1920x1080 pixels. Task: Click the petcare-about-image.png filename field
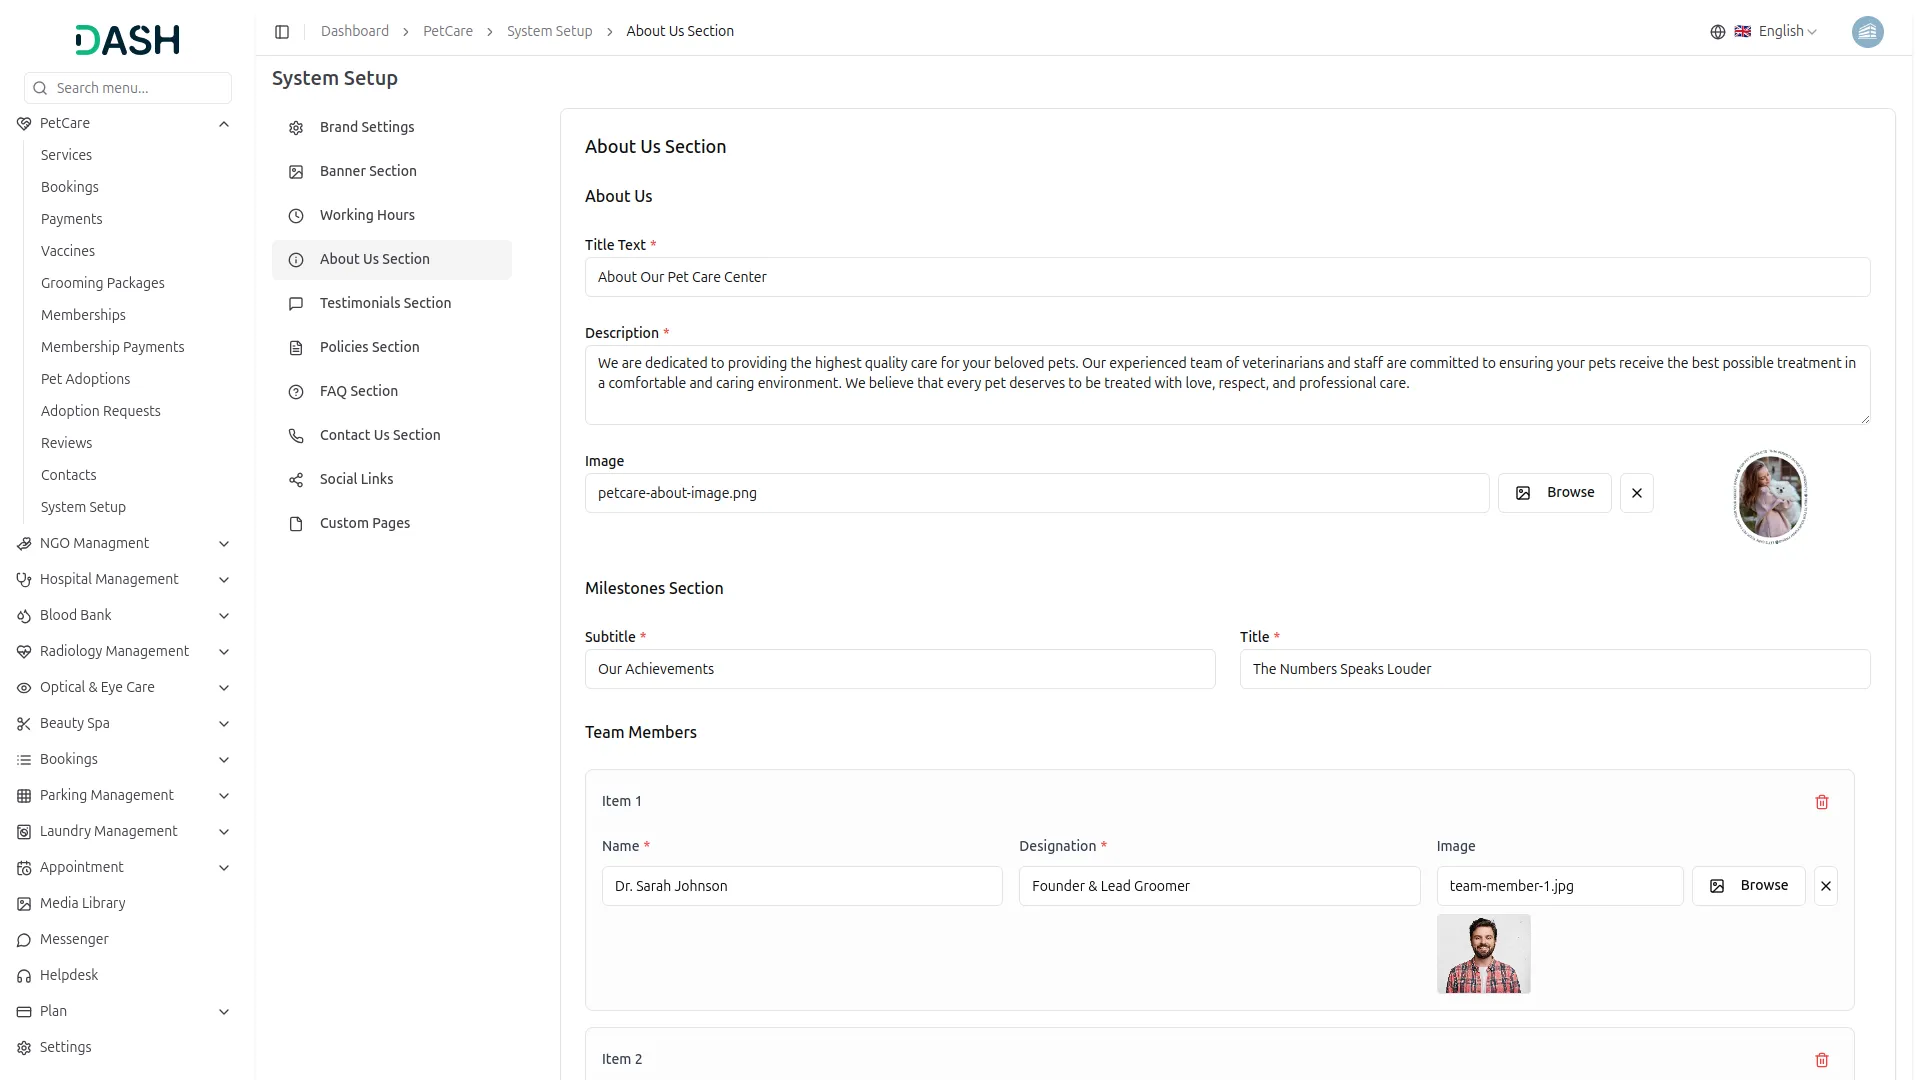click(1037, 493)
